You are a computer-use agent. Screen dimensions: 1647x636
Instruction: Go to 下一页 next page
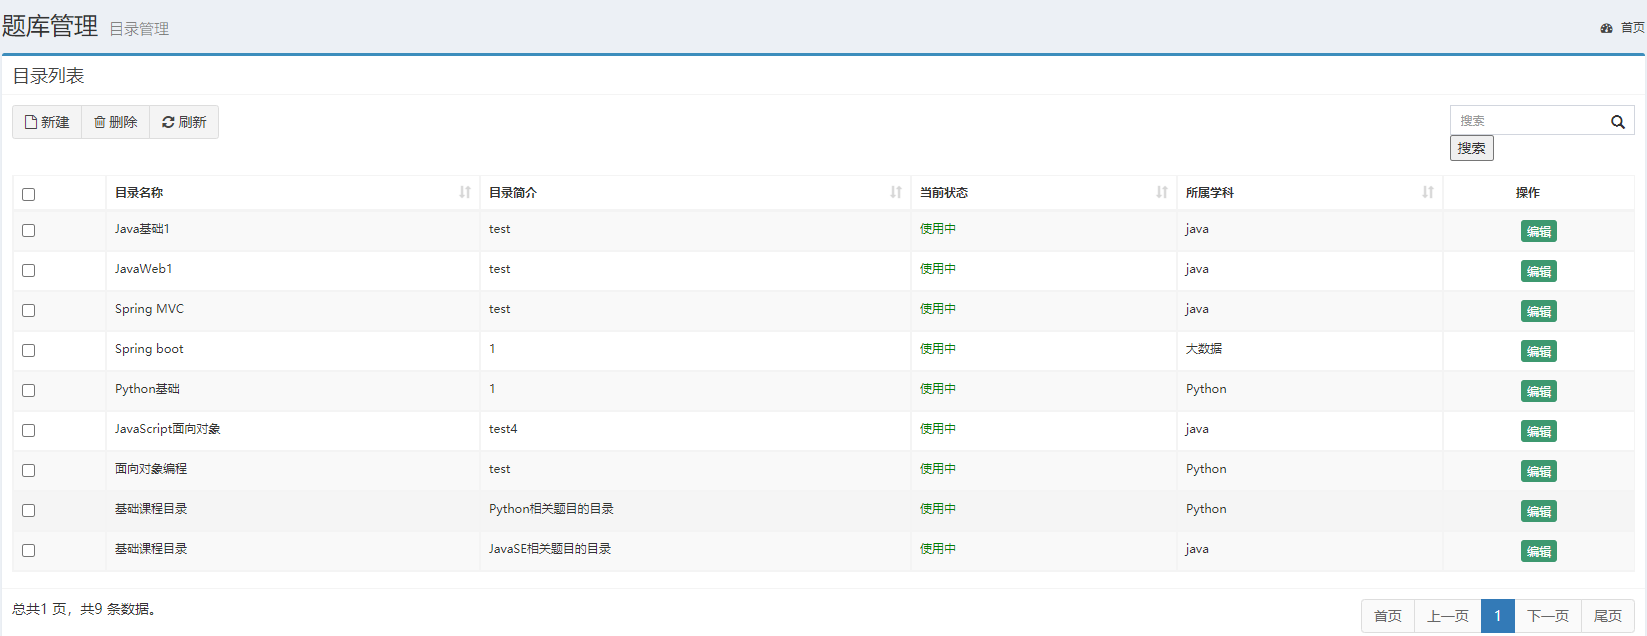[1548, 616]
